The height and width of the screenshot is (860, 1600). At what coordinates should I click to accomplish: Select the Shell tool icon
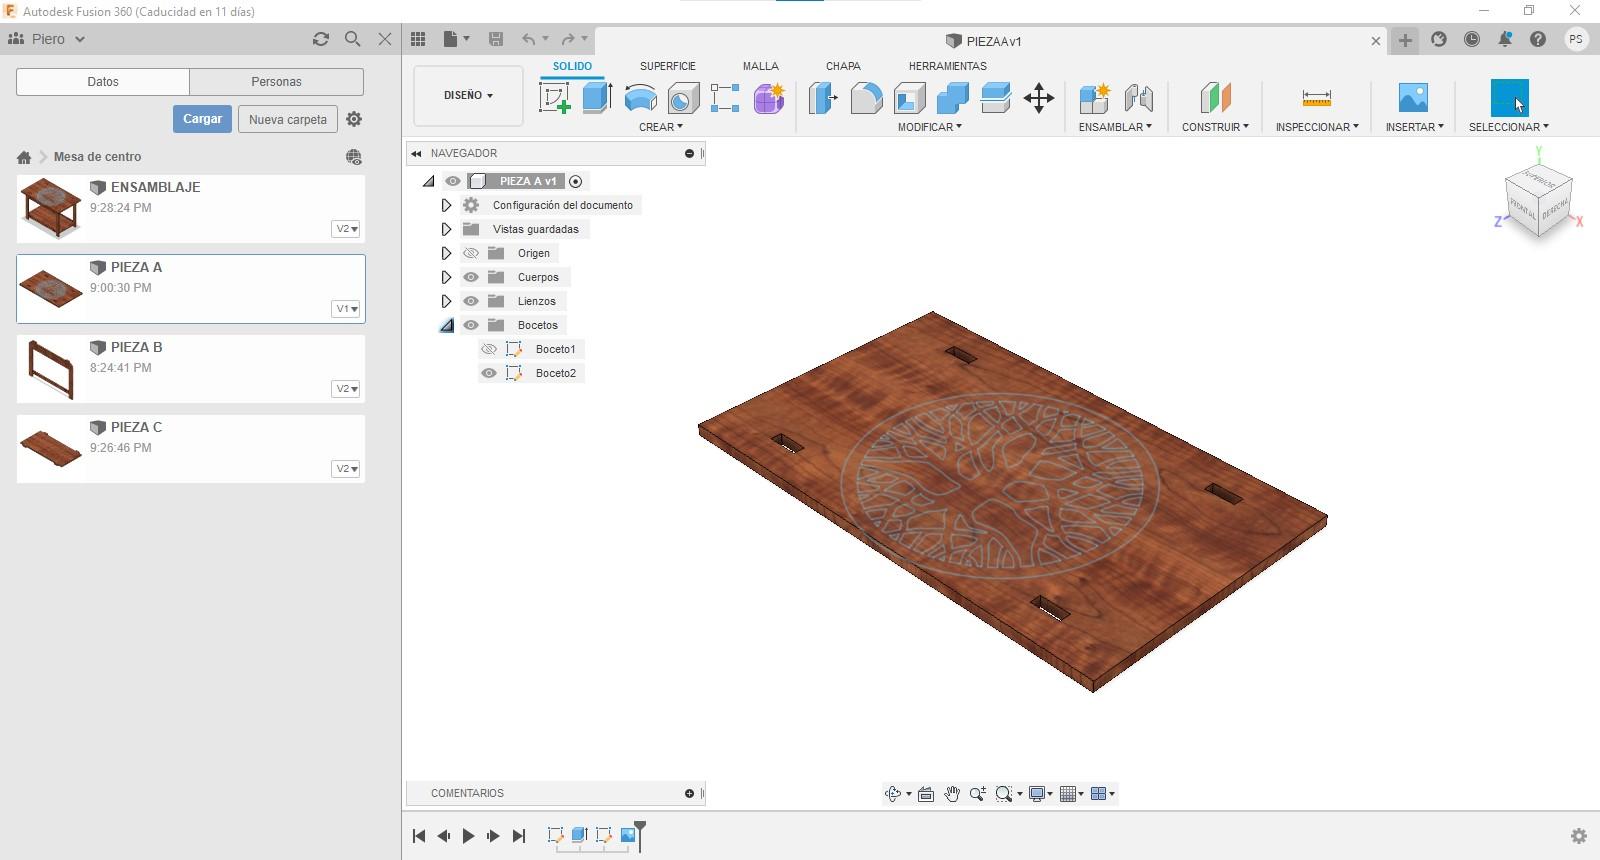tap(909, 98)
